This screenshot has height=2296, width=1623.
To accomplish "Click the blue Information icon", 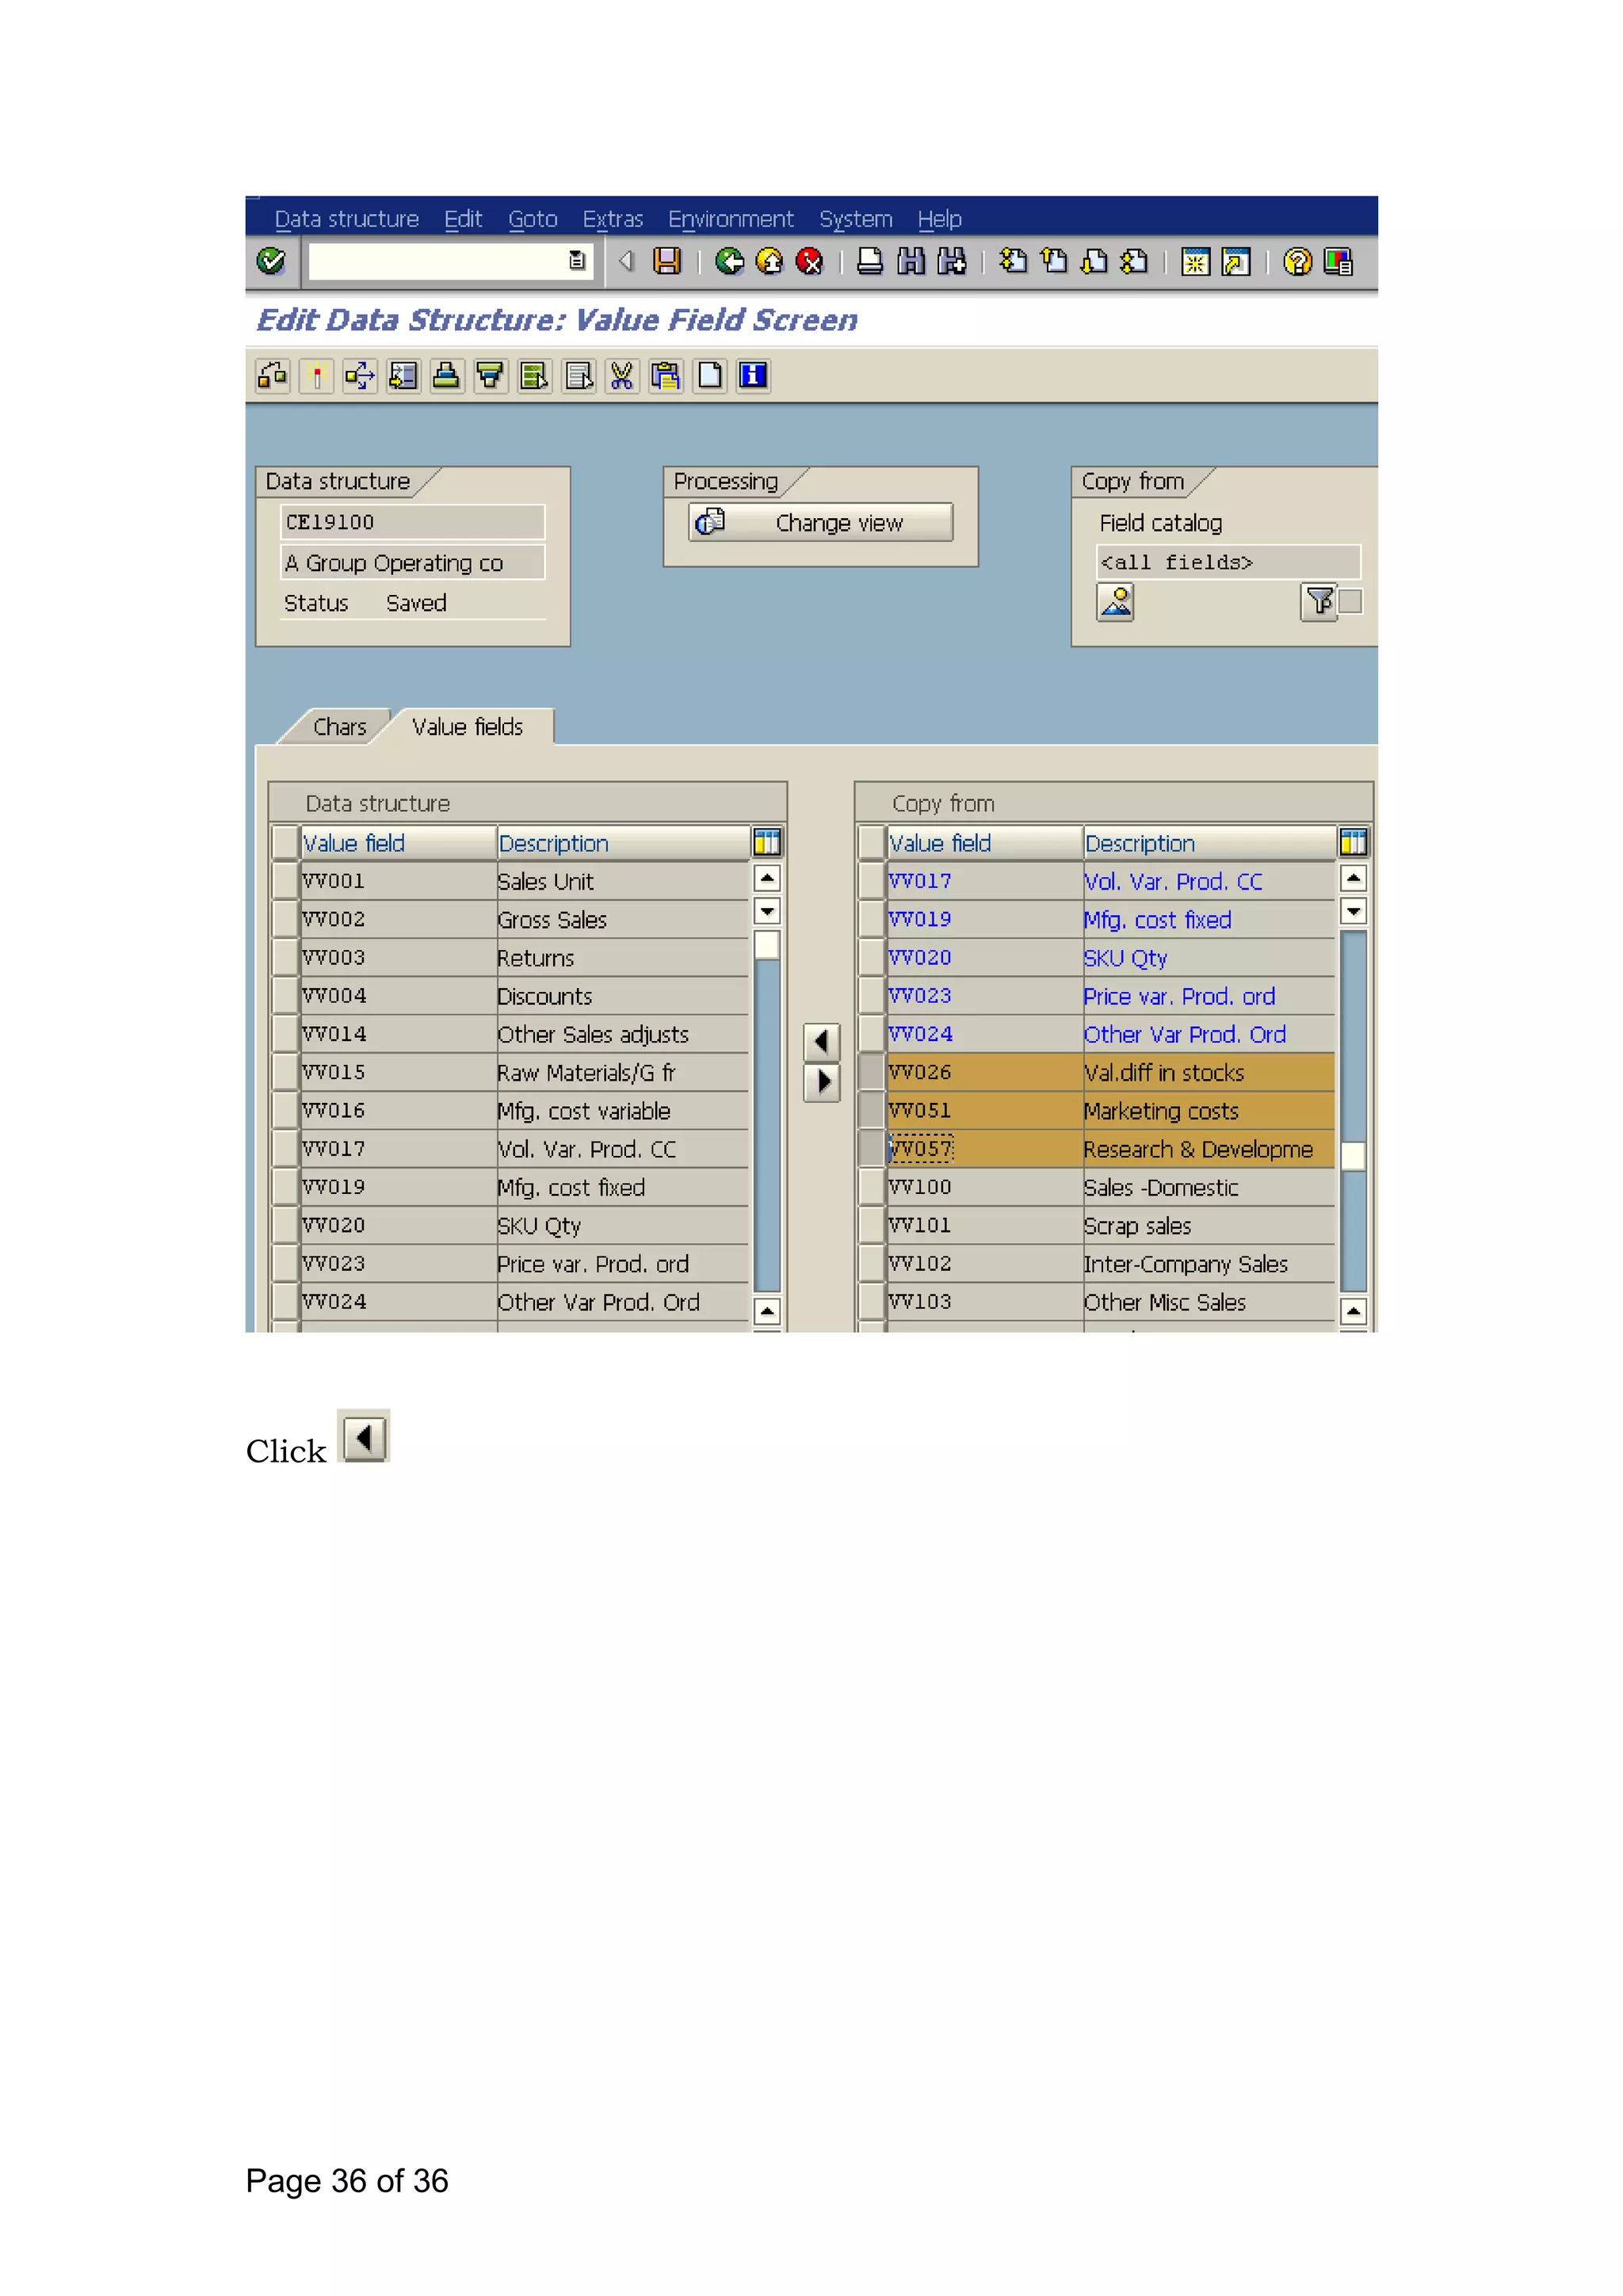I will click(752, 376).
